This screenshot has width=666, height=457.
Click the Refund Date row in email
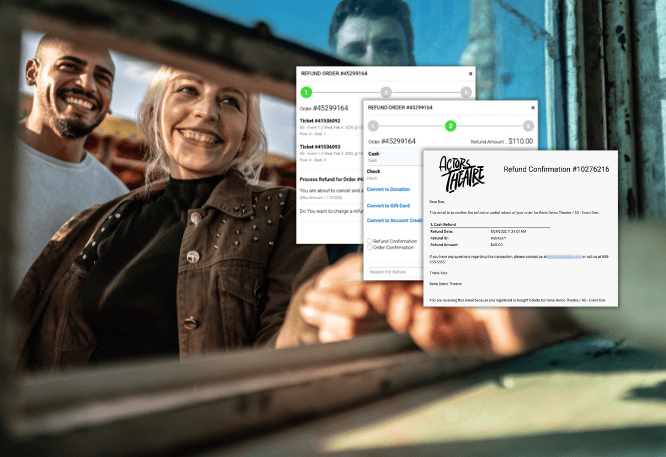478,231
